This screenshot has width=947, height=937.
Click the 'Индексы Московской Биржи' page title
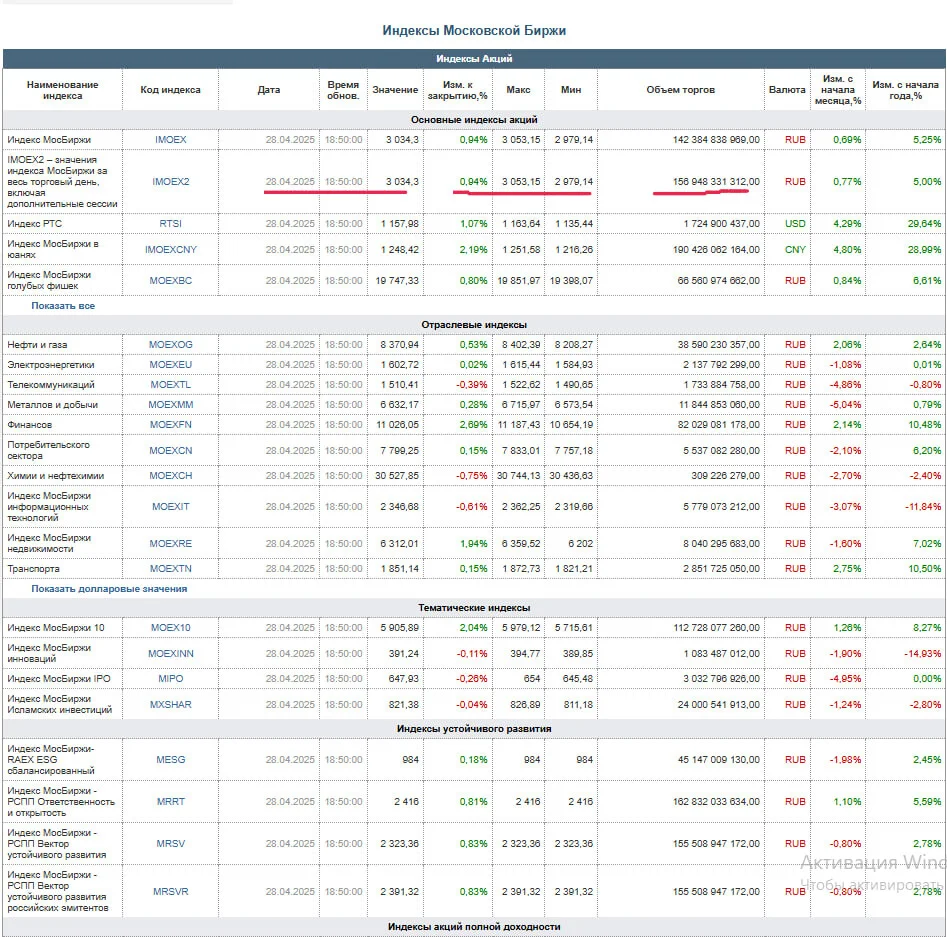coord(474,31)
